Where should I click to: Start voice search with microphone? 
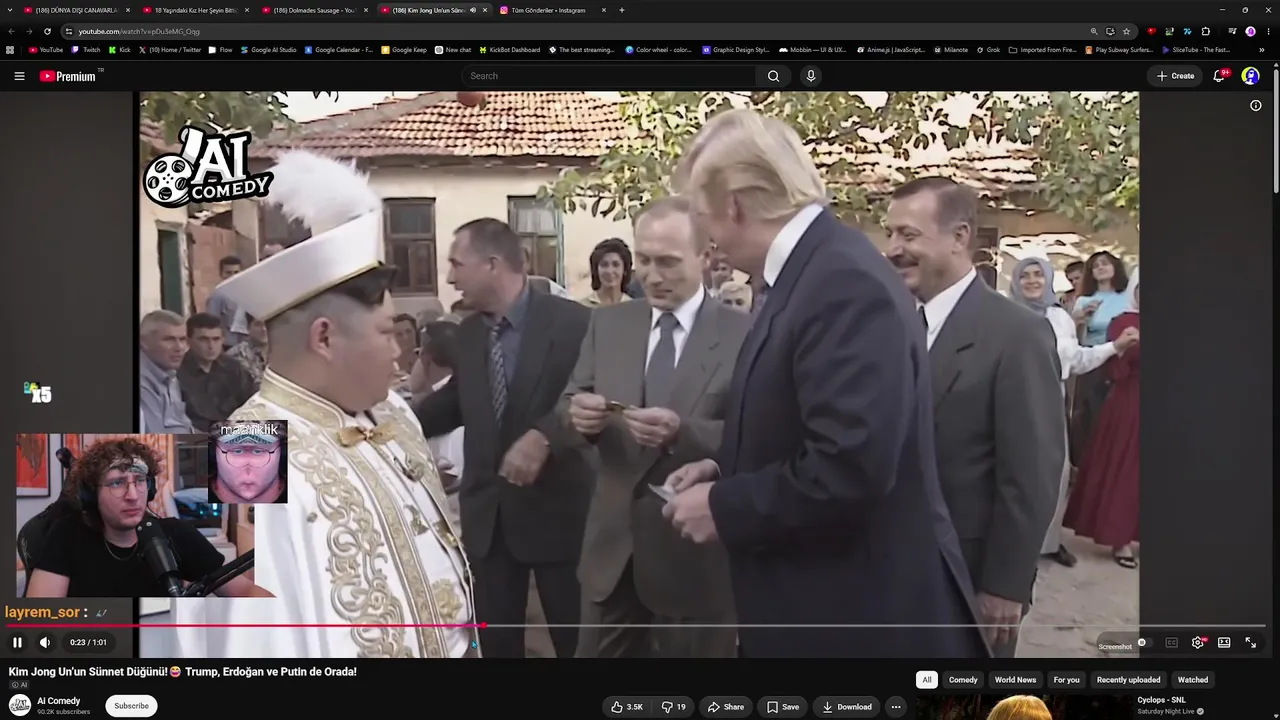811,76
